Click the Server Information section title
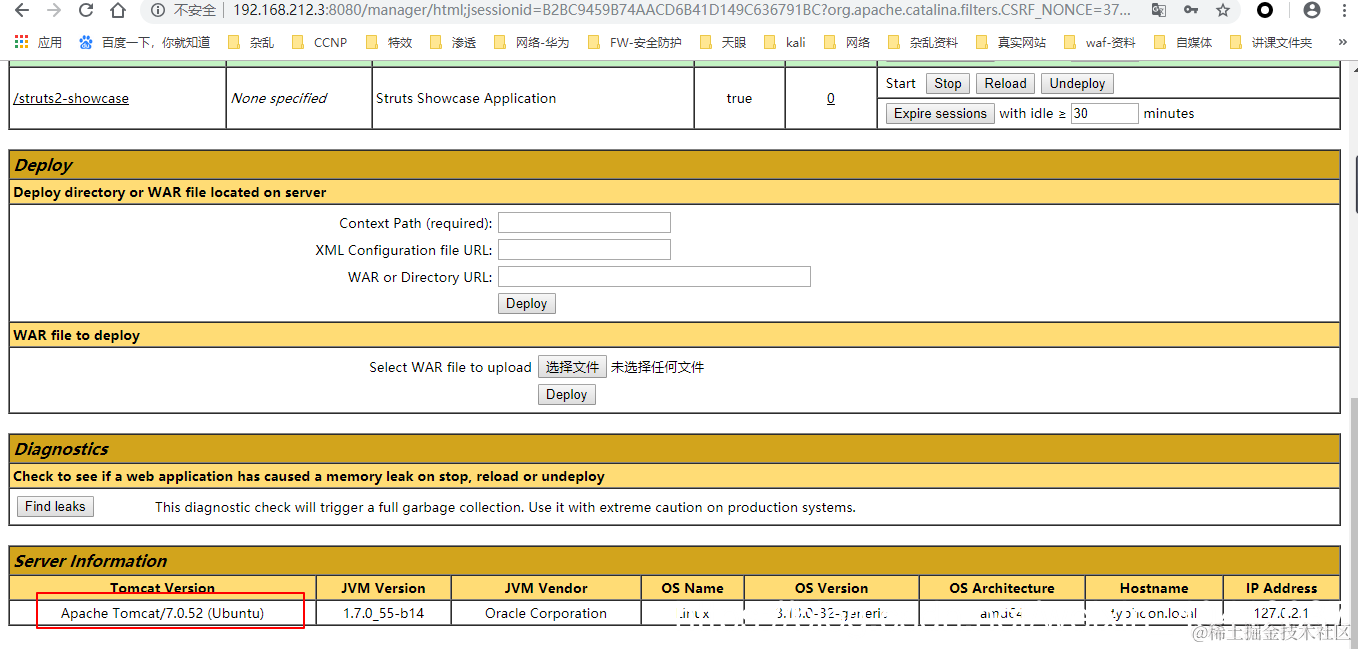The width and height of the screenshot is (1358, 649). pos(91,561)
